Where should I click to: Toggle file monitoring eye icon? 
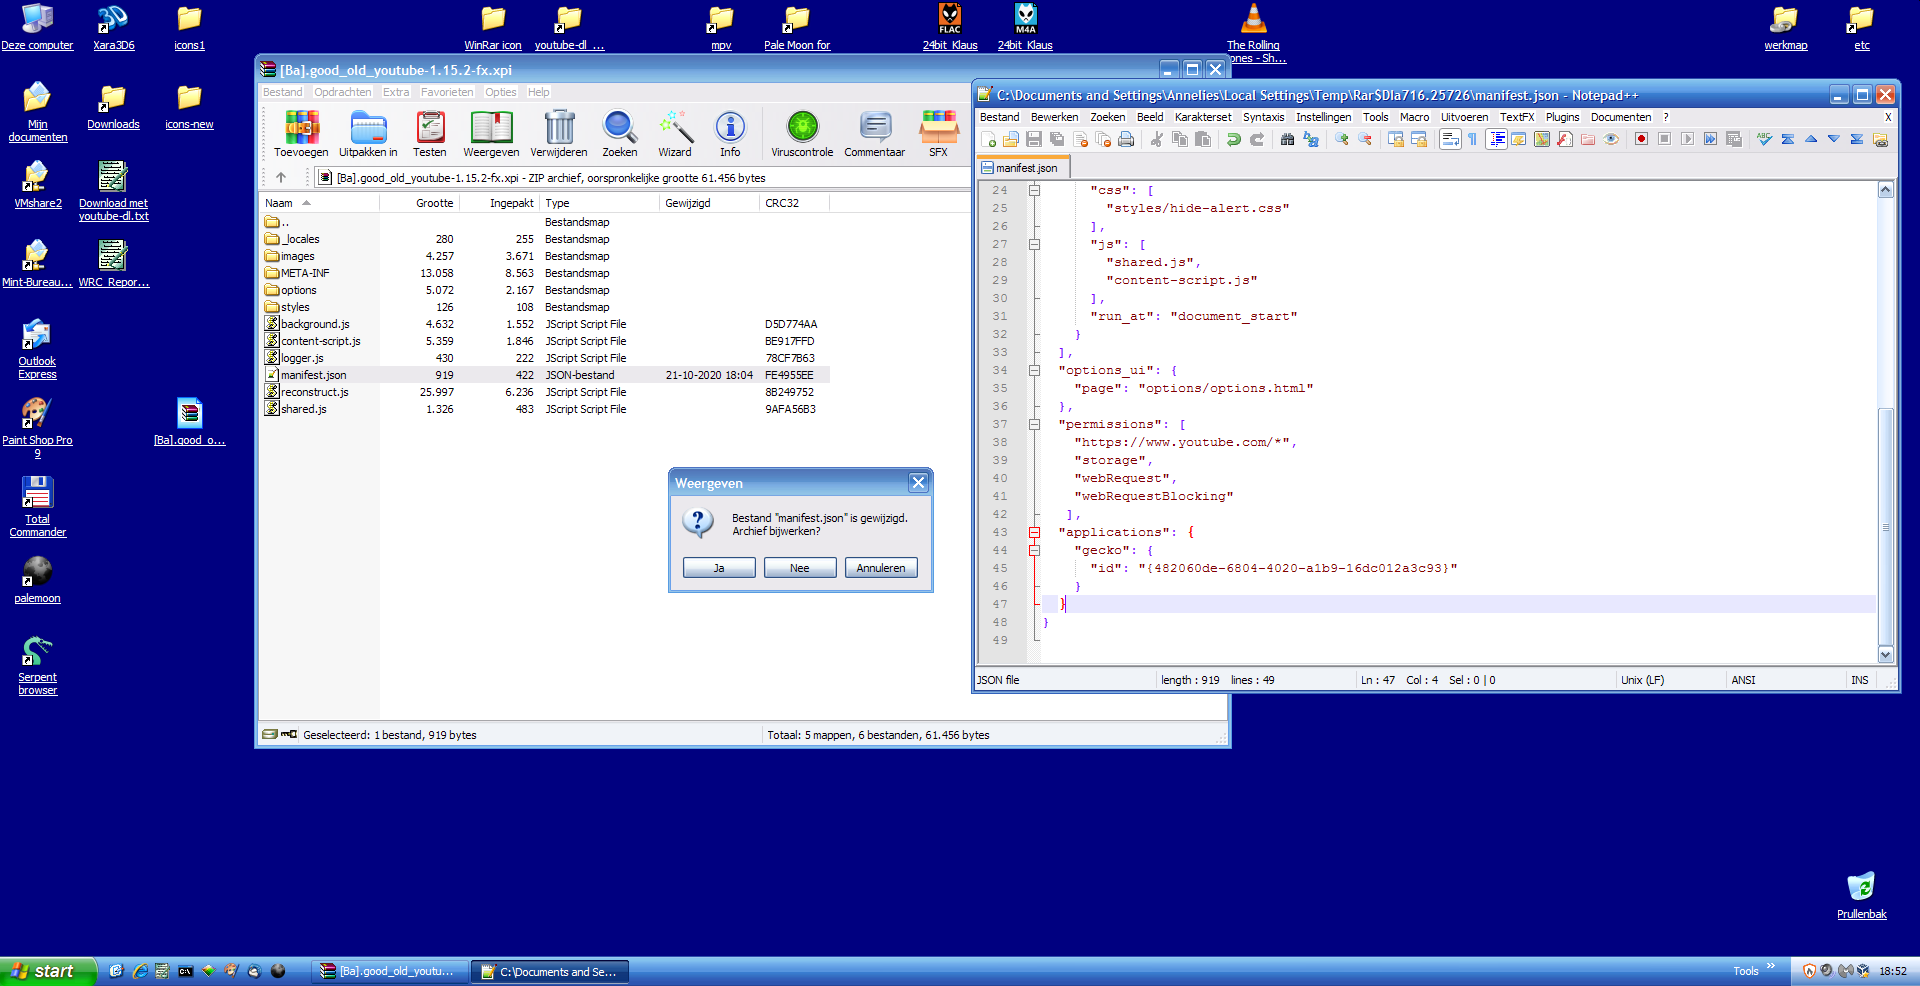pos(1611,139)
